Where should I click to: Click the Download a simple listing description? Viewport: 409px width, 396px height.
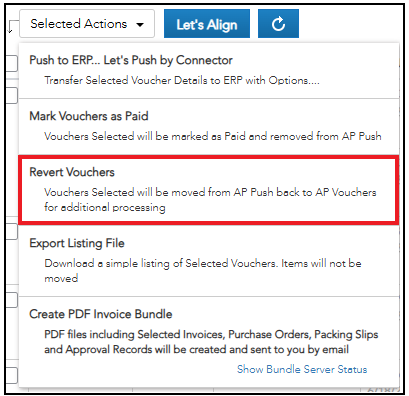203,270
